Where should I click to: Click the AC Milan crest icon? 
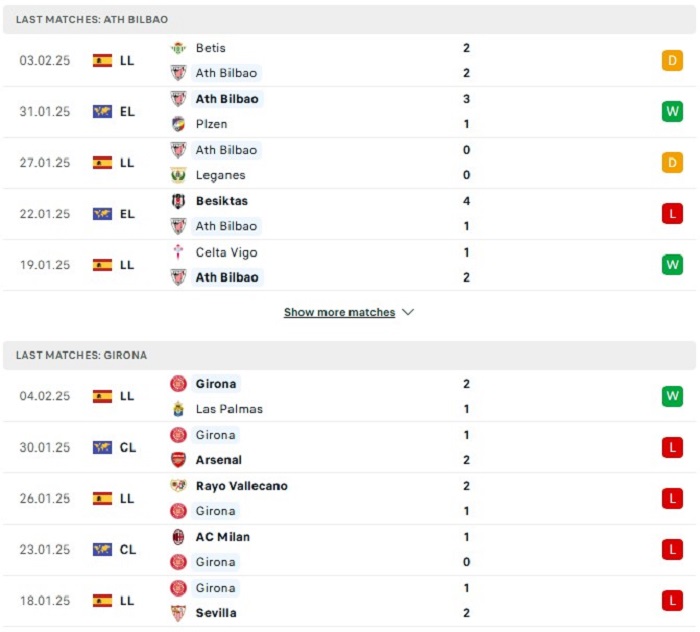[x=178, y=537]
